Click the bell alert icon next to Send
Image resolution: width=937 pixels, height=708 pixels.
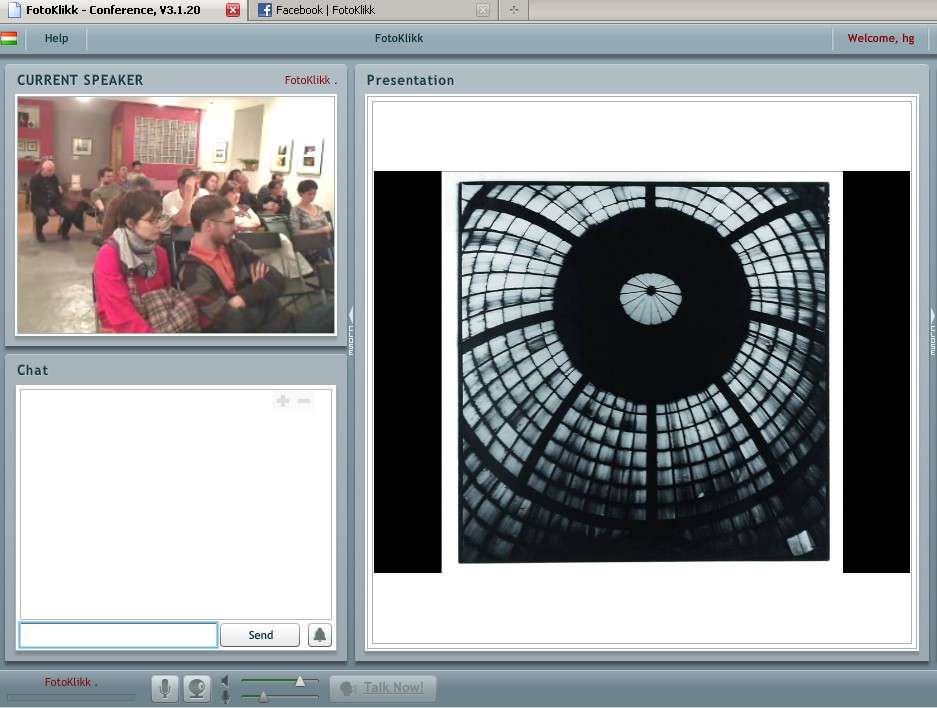coord(320,635)
